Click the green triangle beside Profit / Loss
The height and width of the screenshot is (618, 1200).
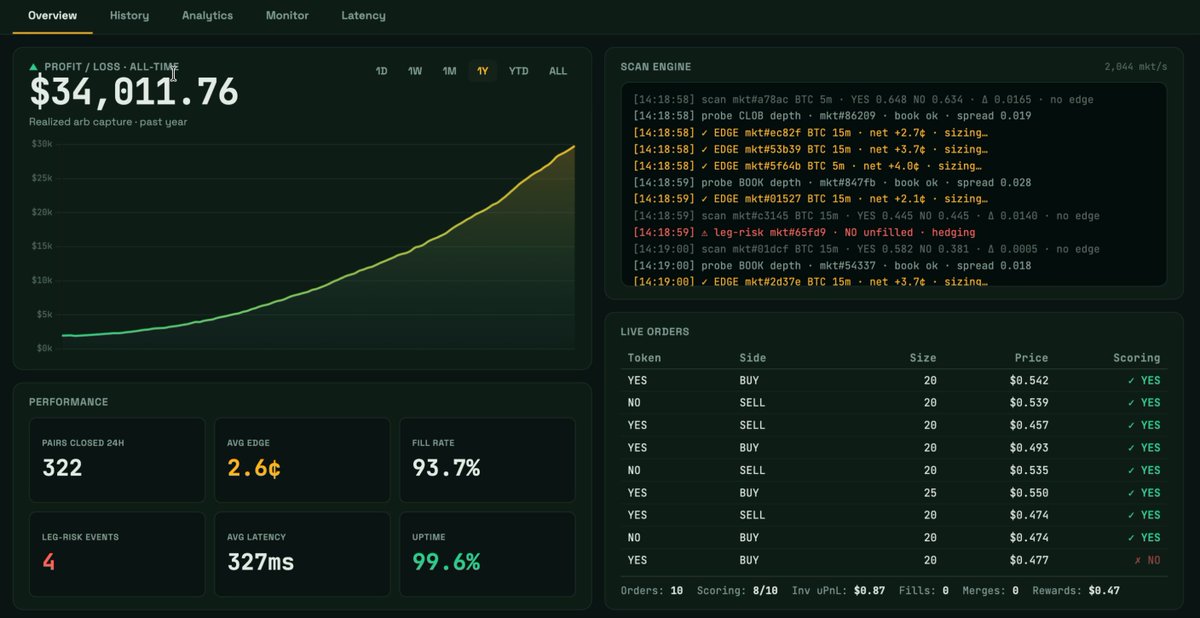click(x=34, y=67)
